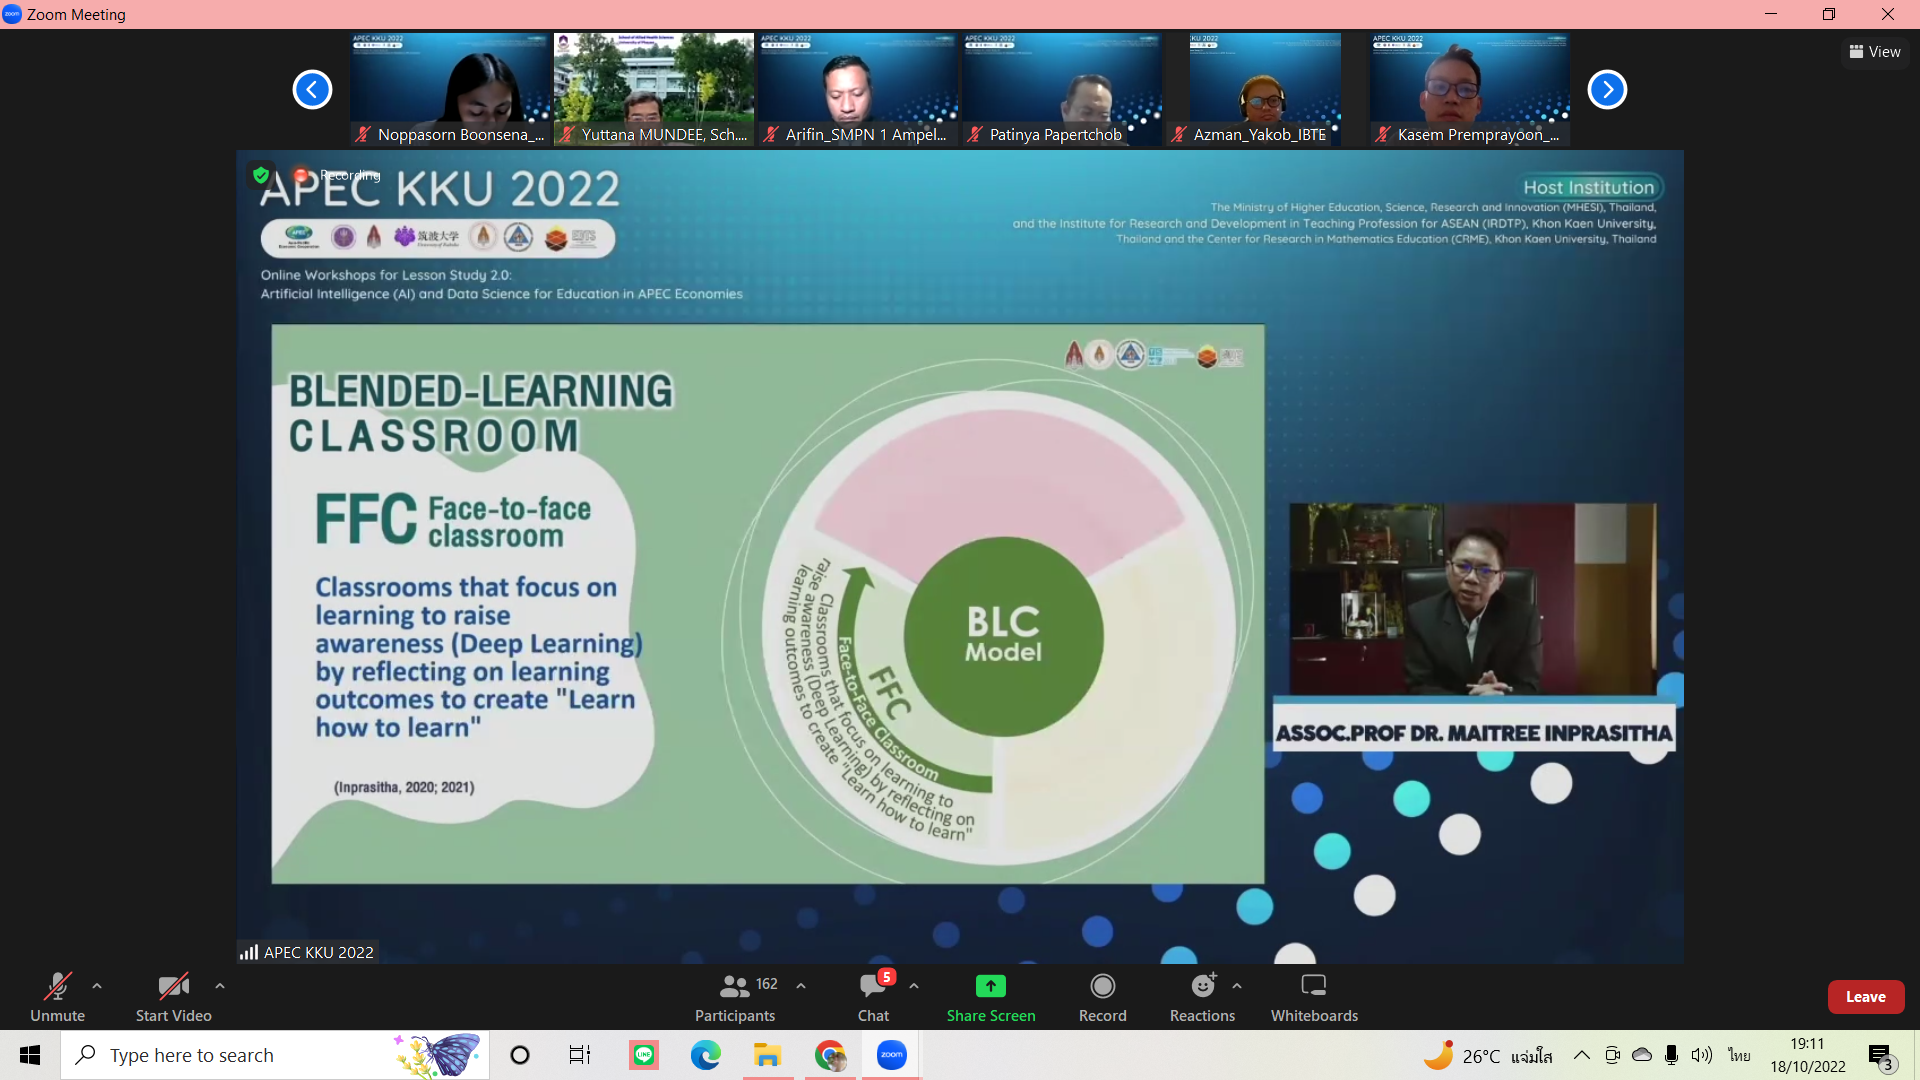Show previous participants with left arrow
Viewport: 1920px width, 1080px height.
pyautogui.click(x=312, y=90)
